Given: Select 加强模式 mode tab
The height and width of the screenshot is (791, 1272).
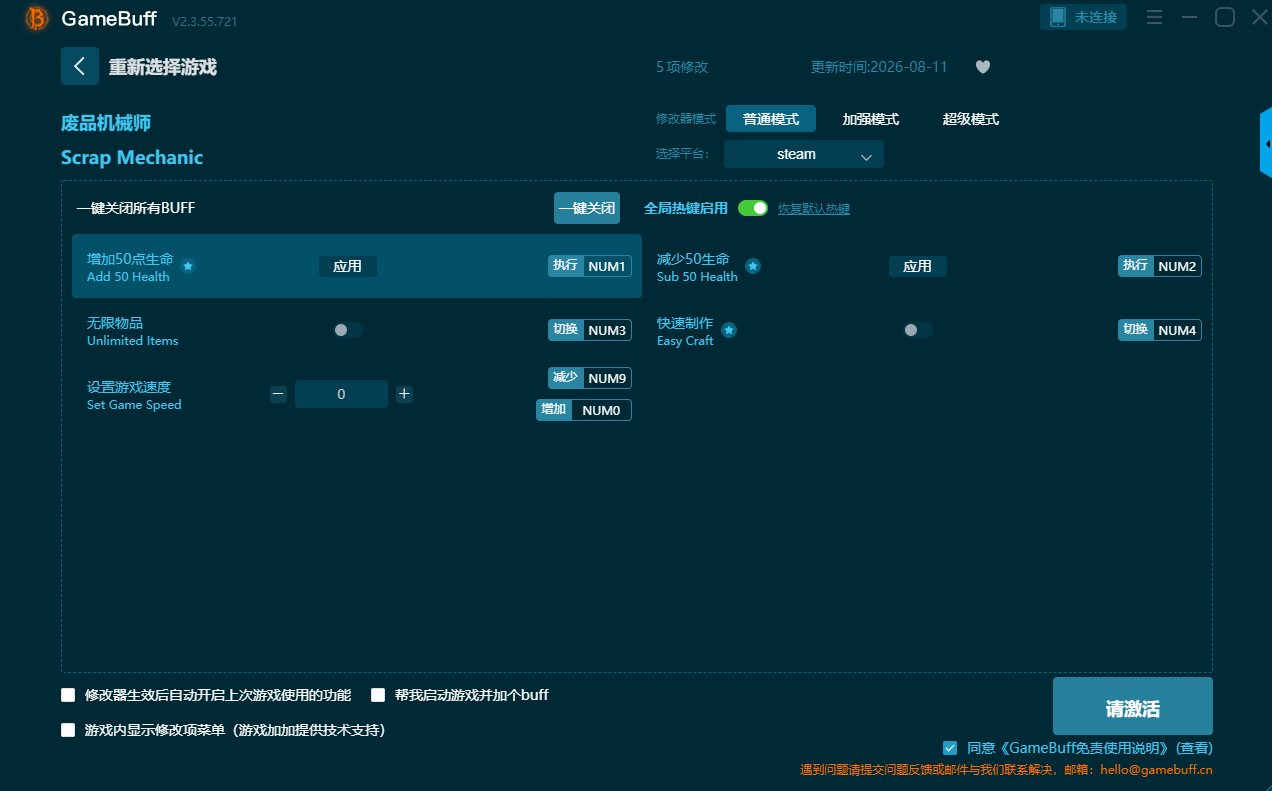Looking at the screenshot, I should coord(871,119).
